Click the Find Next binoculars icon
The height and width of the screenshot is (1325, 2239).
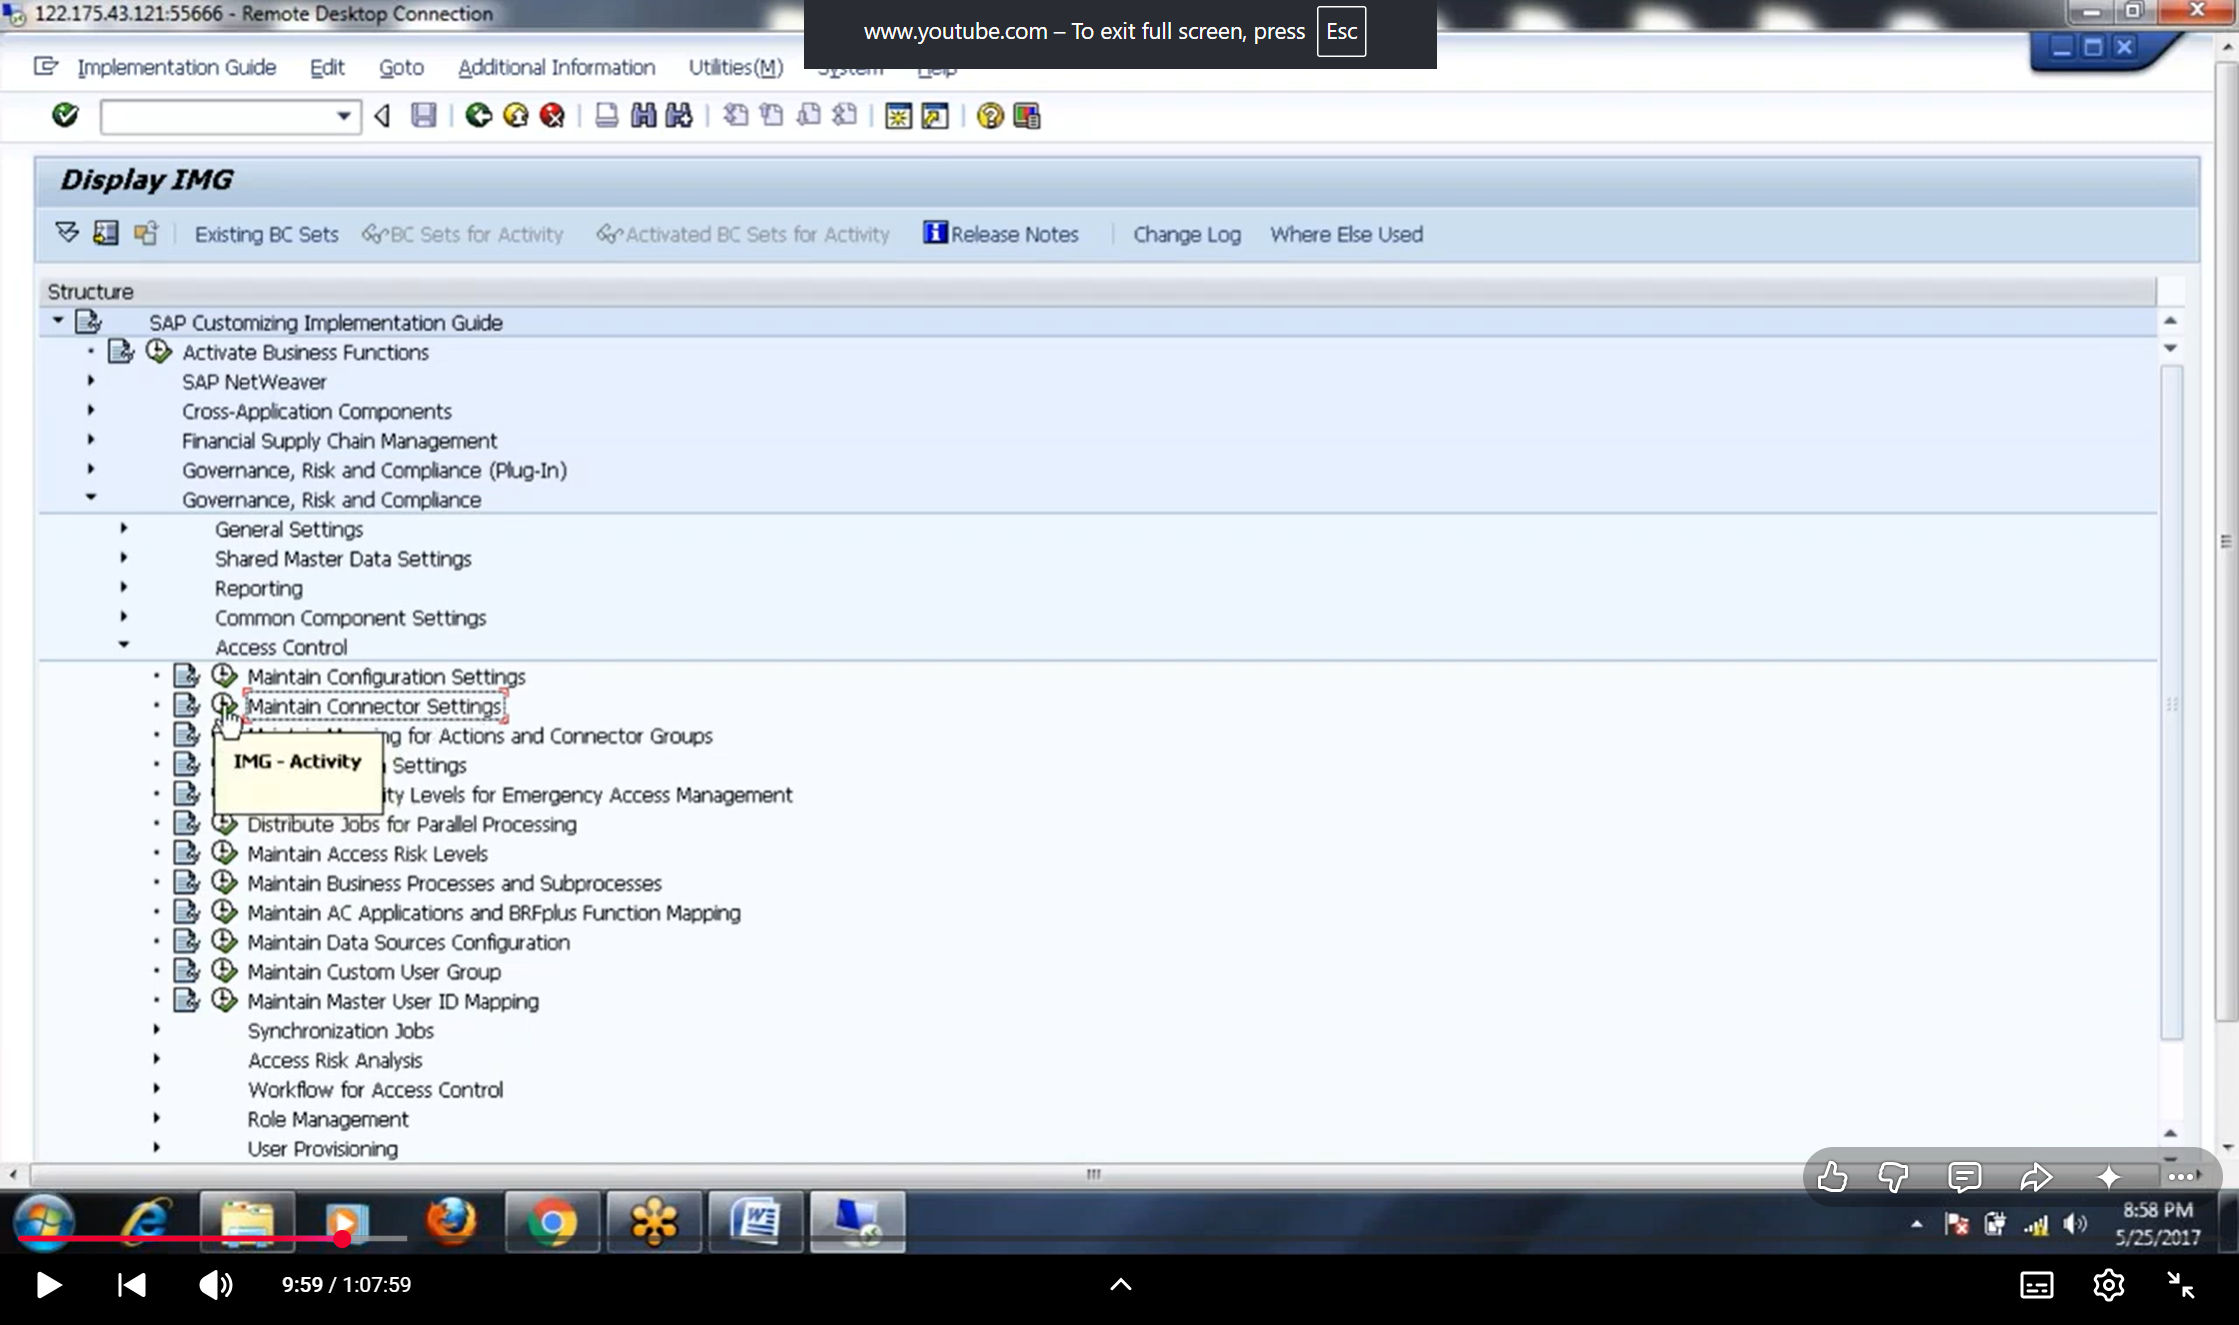[x=679, y=116]
